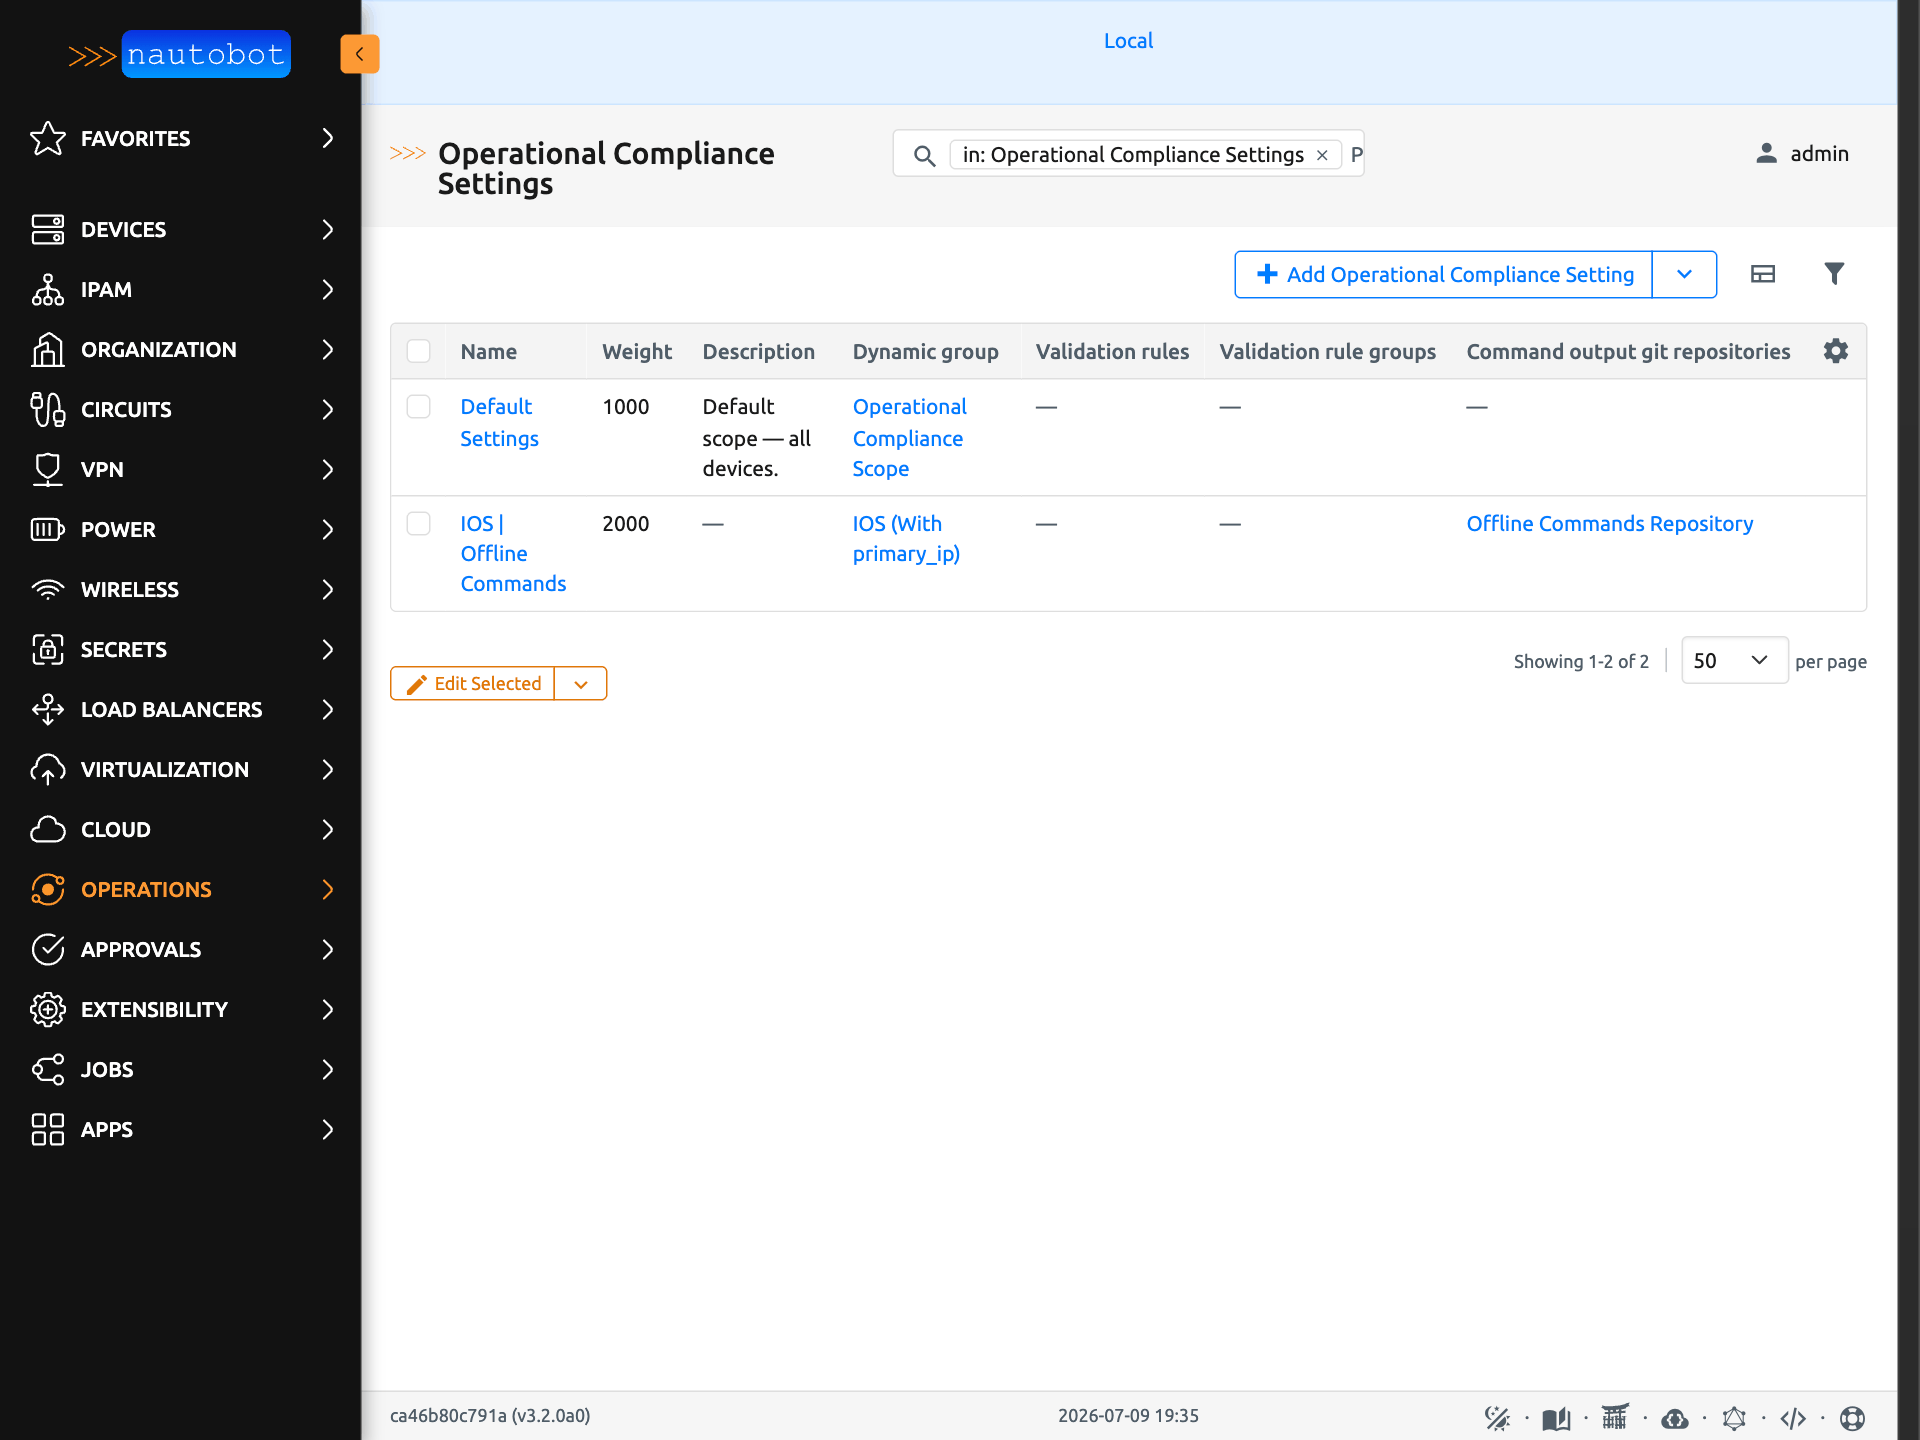Click the search magnifier icon
The height and width of the screenshot is (1440, 1920).
point(924,155)
